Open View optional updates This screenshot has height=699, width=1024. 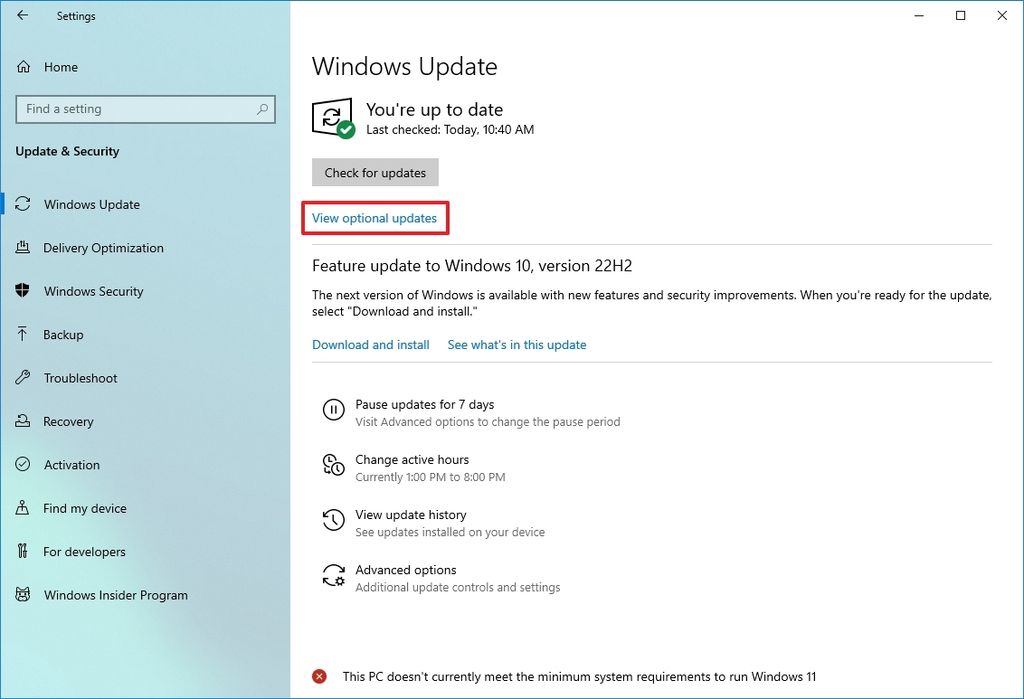[375, 217]
